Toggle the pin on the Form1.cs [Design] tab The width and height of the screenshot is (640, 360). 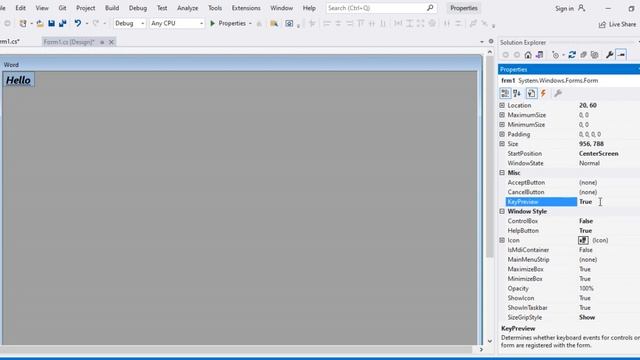tap(102, 42)
